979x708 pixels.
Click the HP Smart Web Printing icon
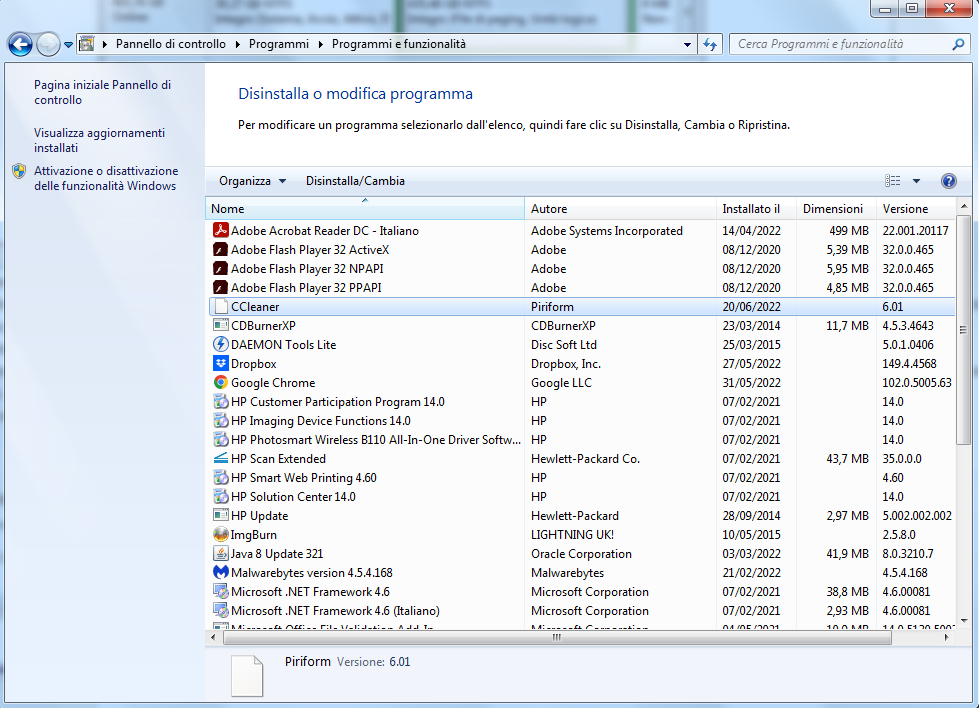(x=220, y=478)
